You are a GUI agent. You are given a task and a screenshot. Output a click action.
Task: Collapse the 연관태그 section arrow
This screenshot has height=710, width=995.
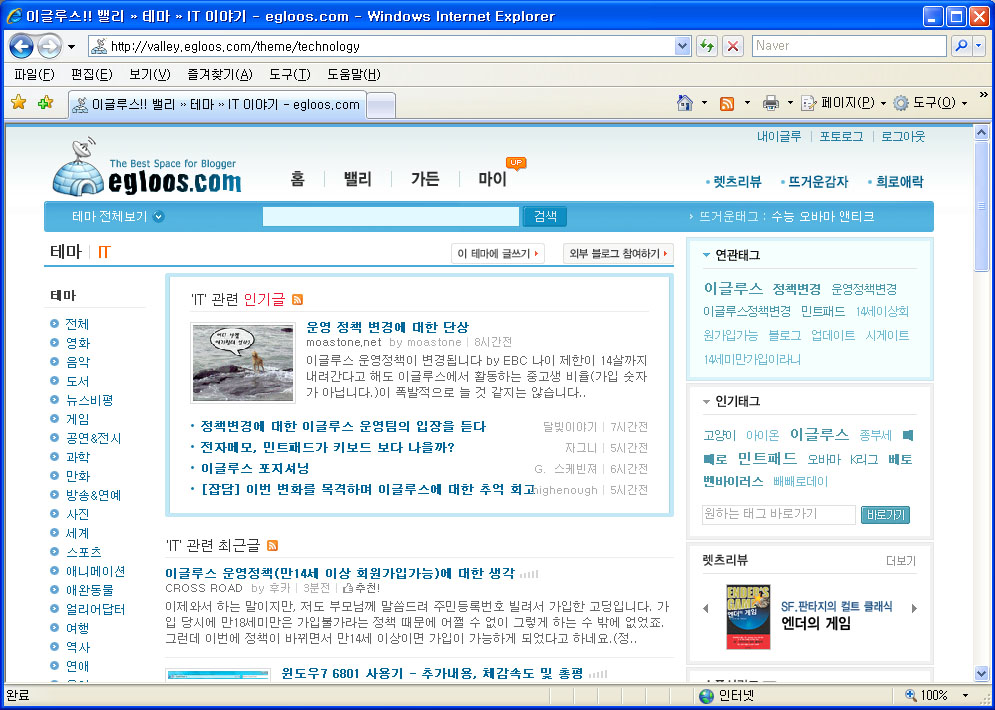click(706, 255)
